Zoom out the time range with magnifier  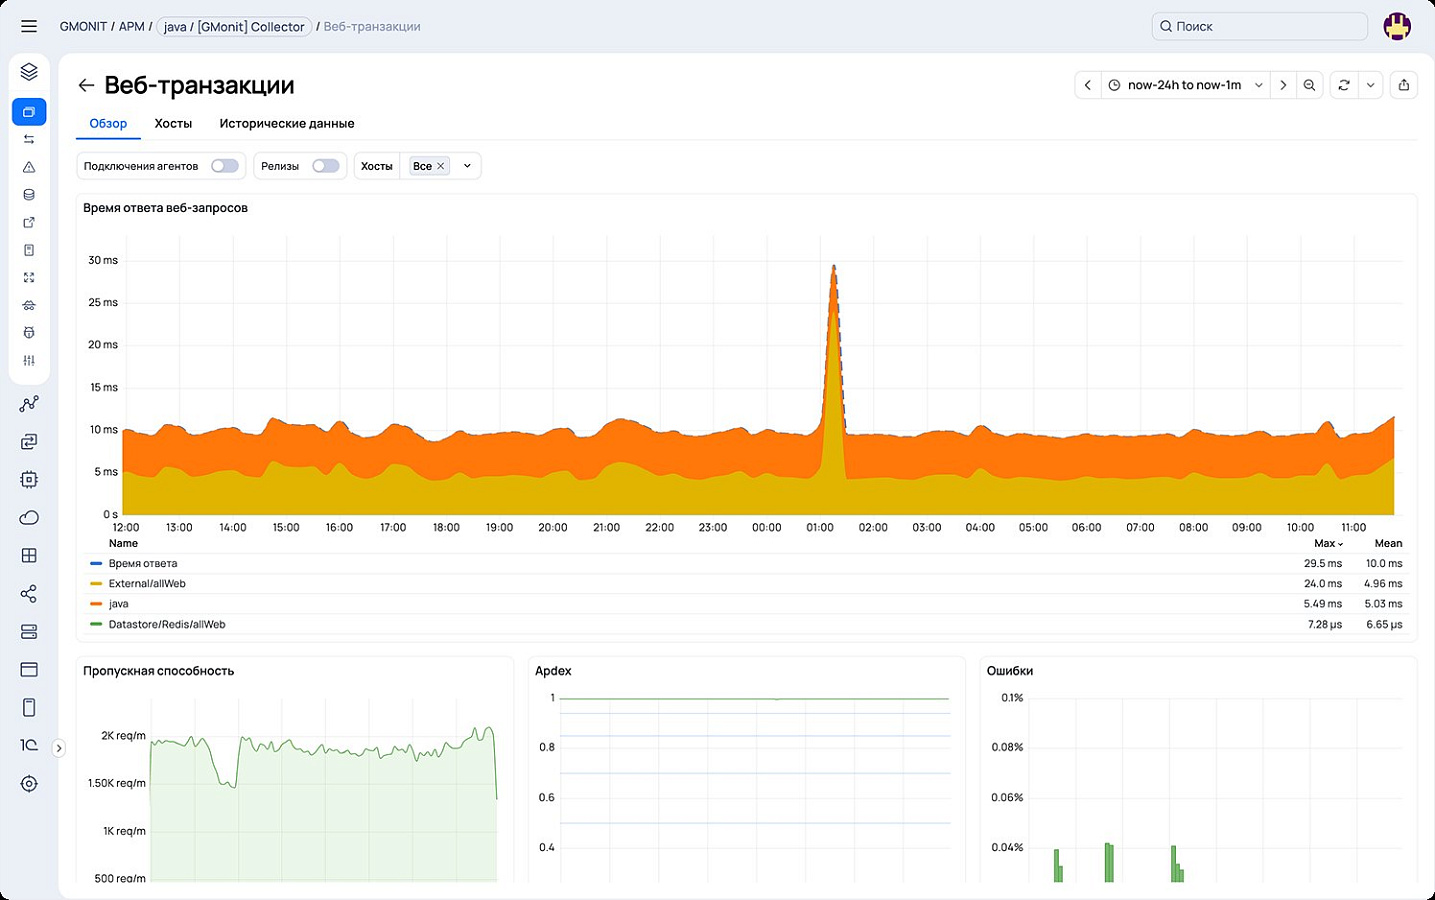1309,85
